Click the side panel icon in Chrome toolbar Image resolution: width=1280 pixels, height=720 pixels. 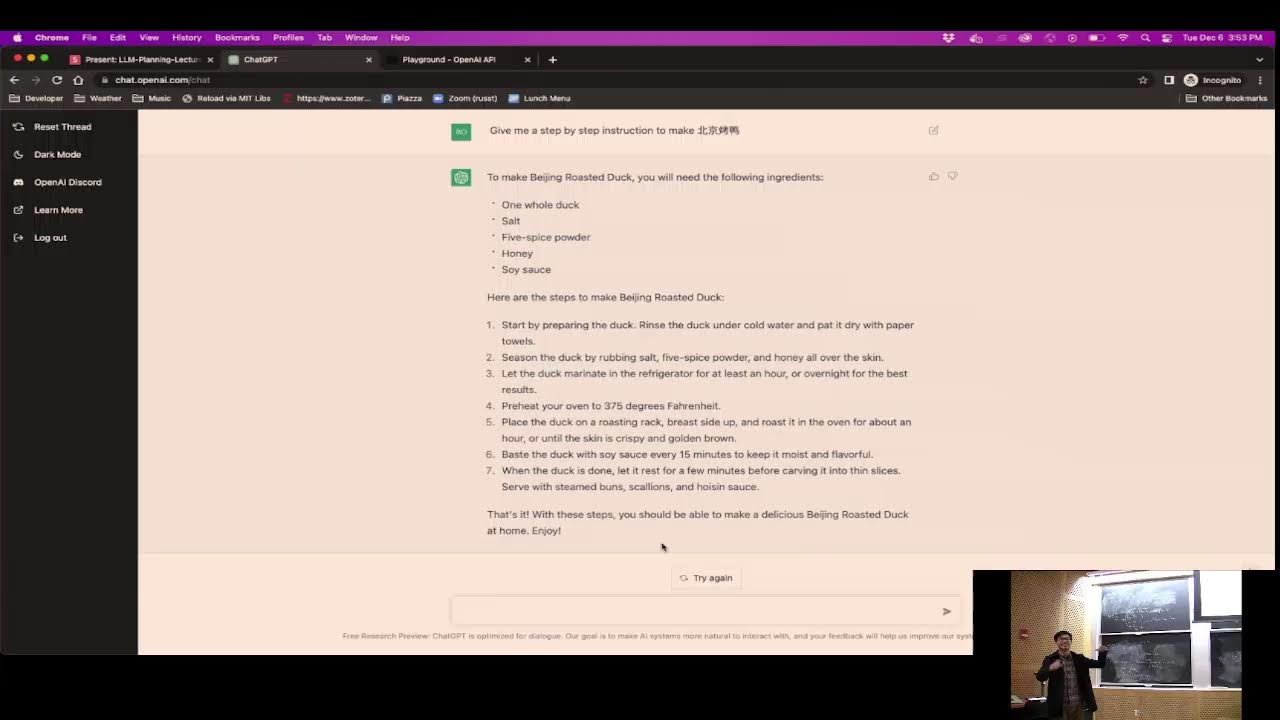(1169, 80)
